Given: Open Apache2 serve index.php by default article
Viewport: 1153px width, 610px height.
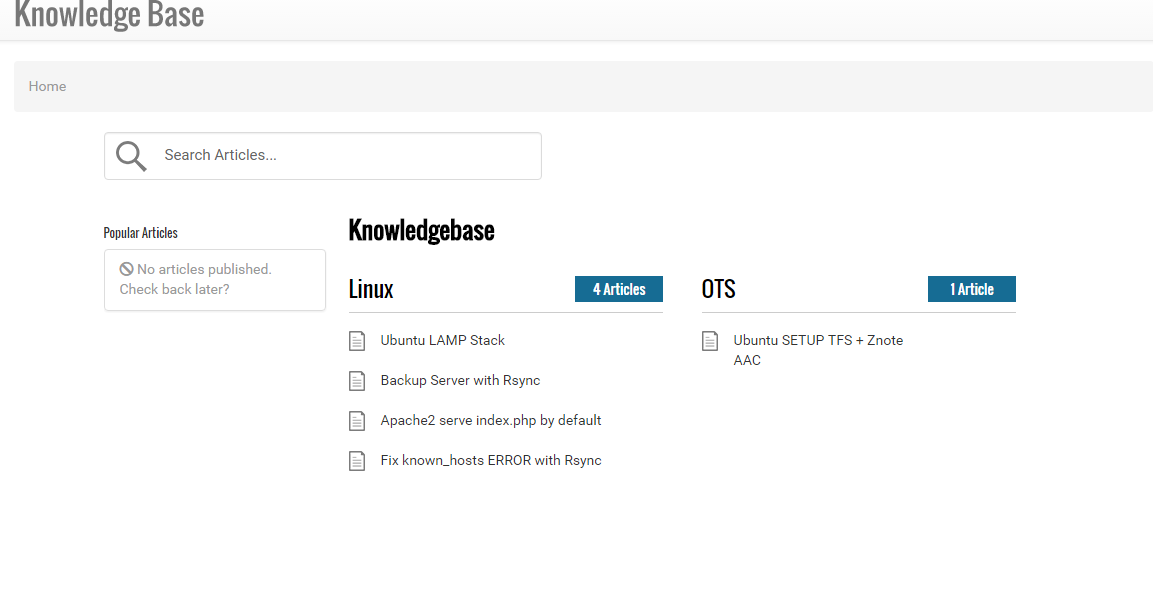Looking at the screenshot, I should (x=490, y=420).
